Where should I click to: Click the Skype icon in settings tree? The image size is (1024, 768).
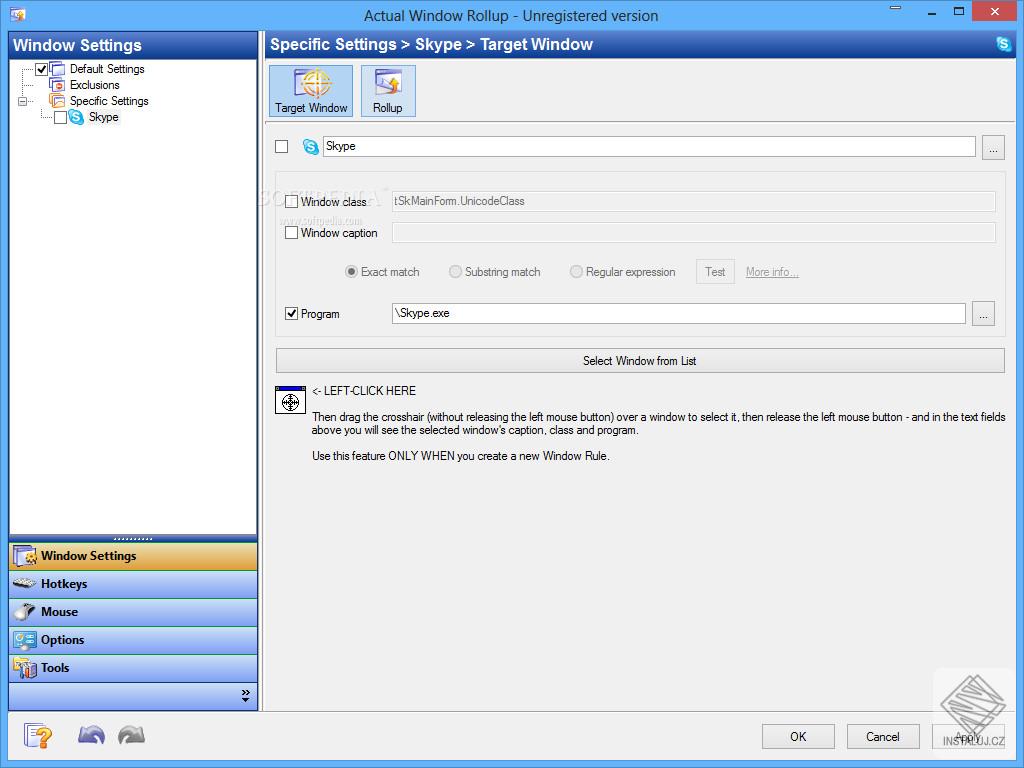76,117
